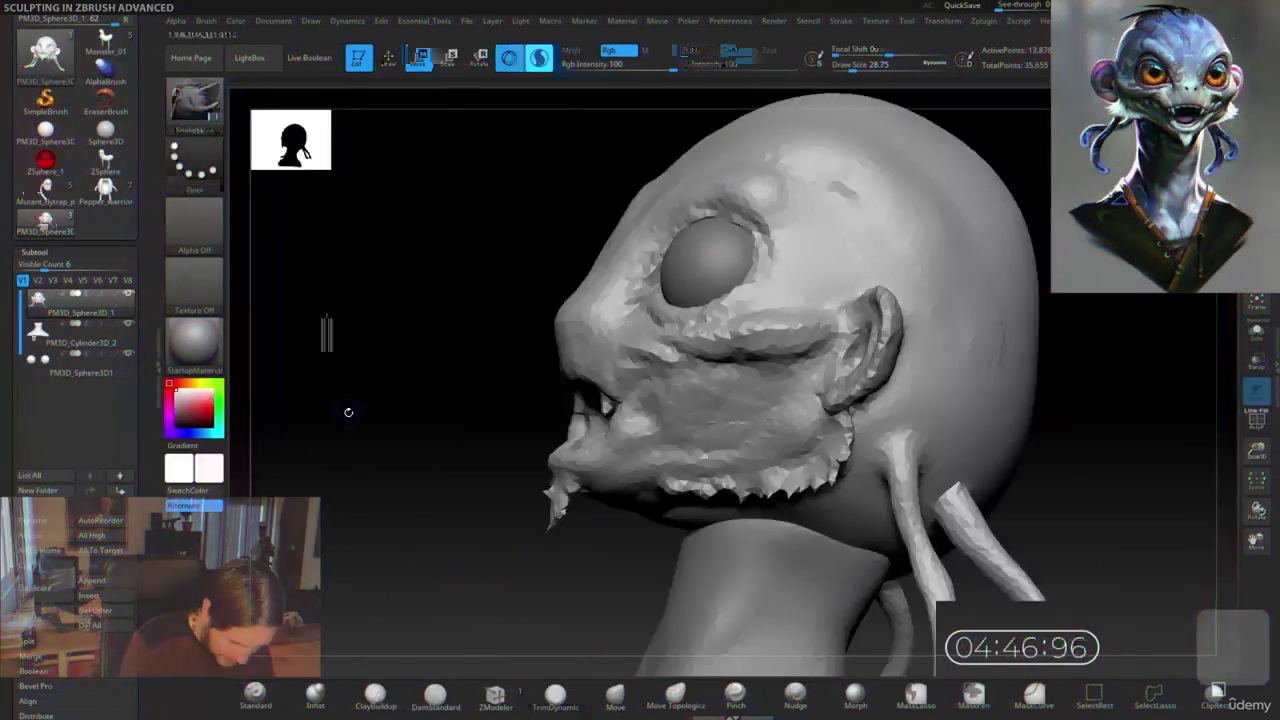Screen dimensions: 1280x720
Task: Select the Nudge brush
Action: tap(795, 696)
